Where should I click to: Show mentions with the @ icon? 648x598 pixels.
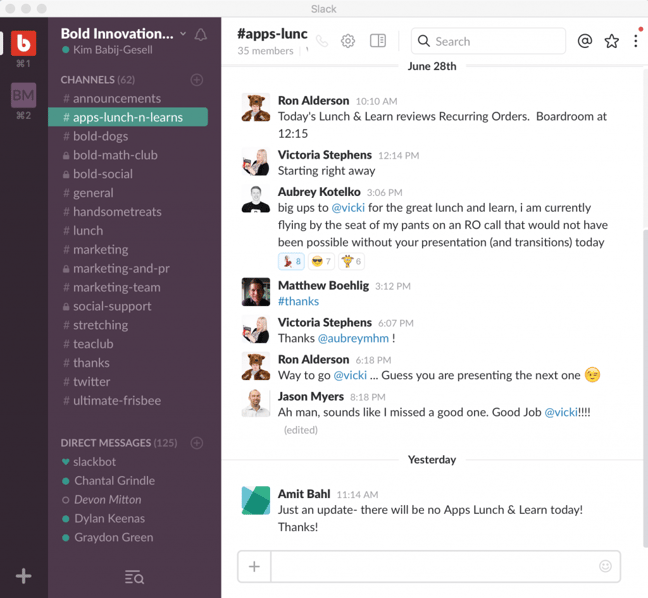585,41
